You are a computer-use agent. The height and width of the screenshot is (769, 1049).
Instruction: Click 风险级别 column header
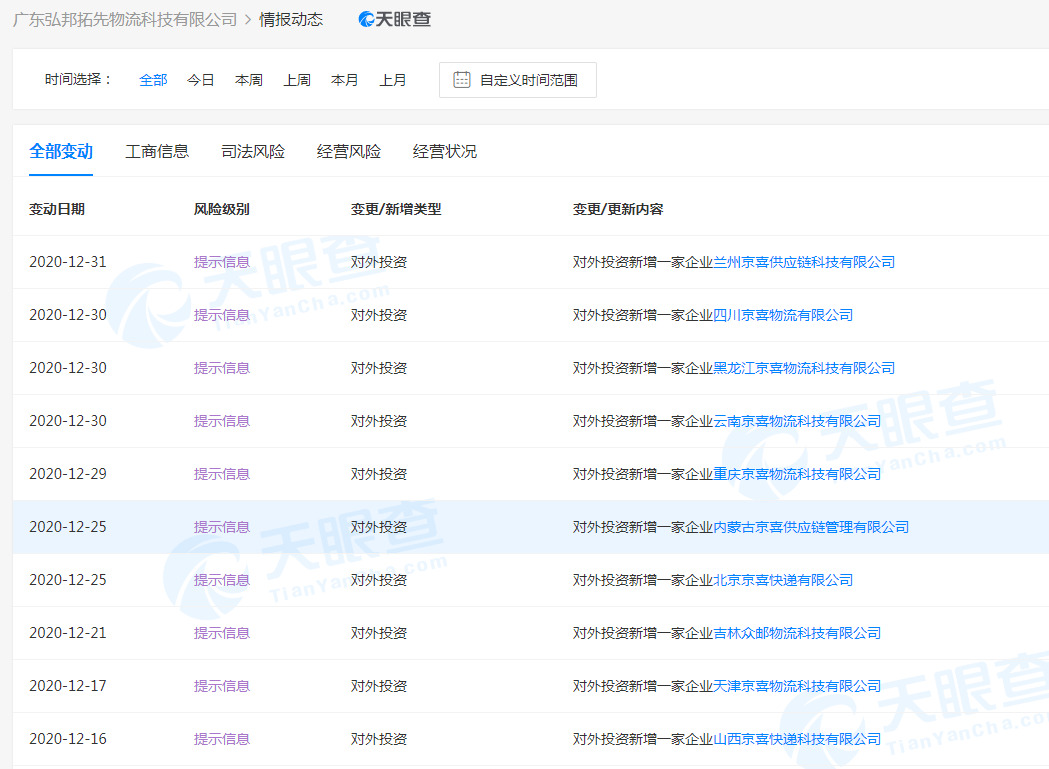[x=221, y=209]
